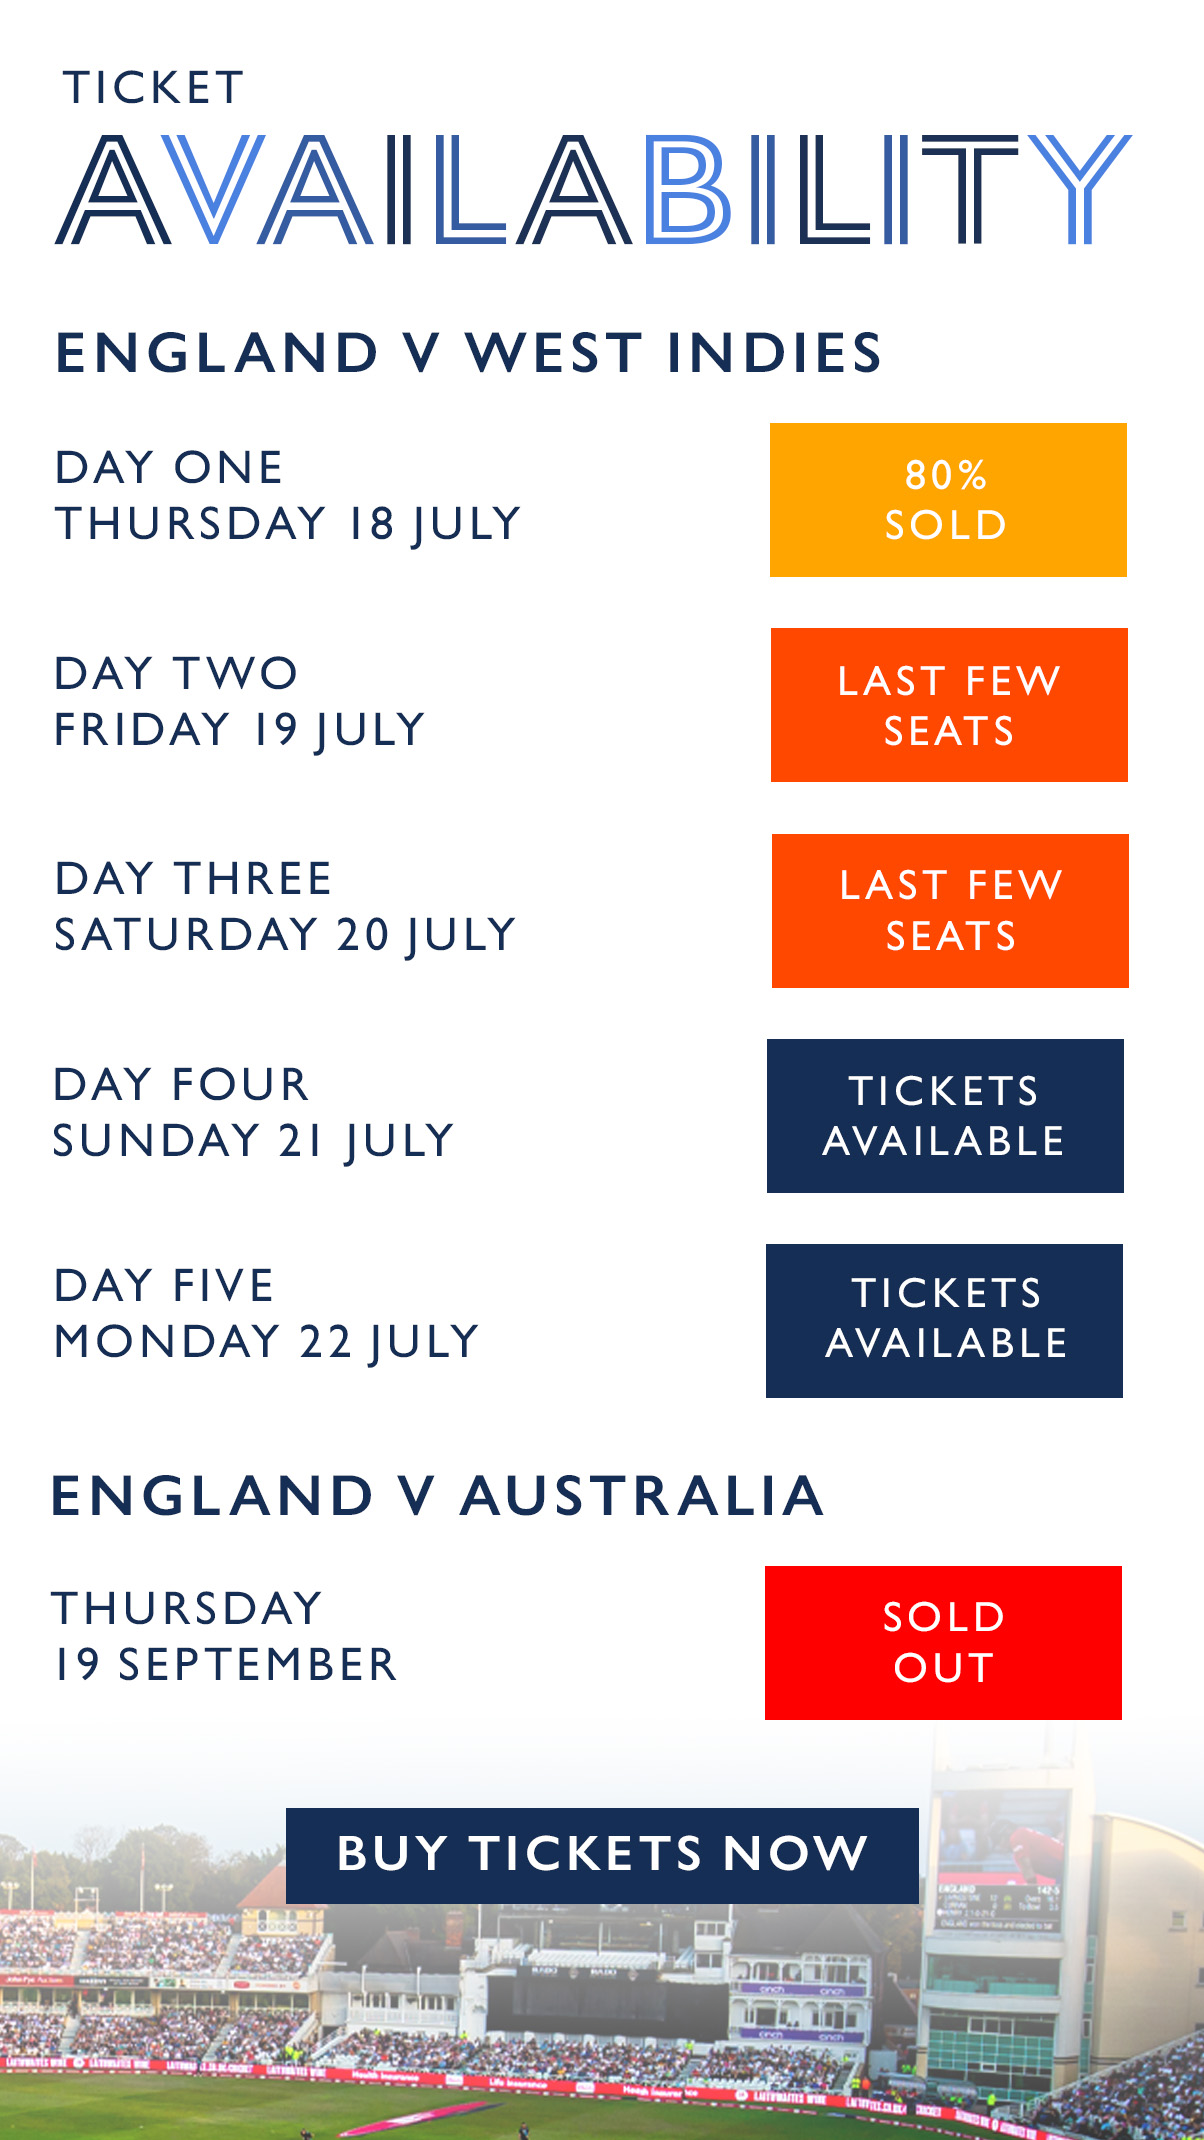1204x2140 pixels.
Task: Click the England v West Indies heading
Action: click(468, 353)
